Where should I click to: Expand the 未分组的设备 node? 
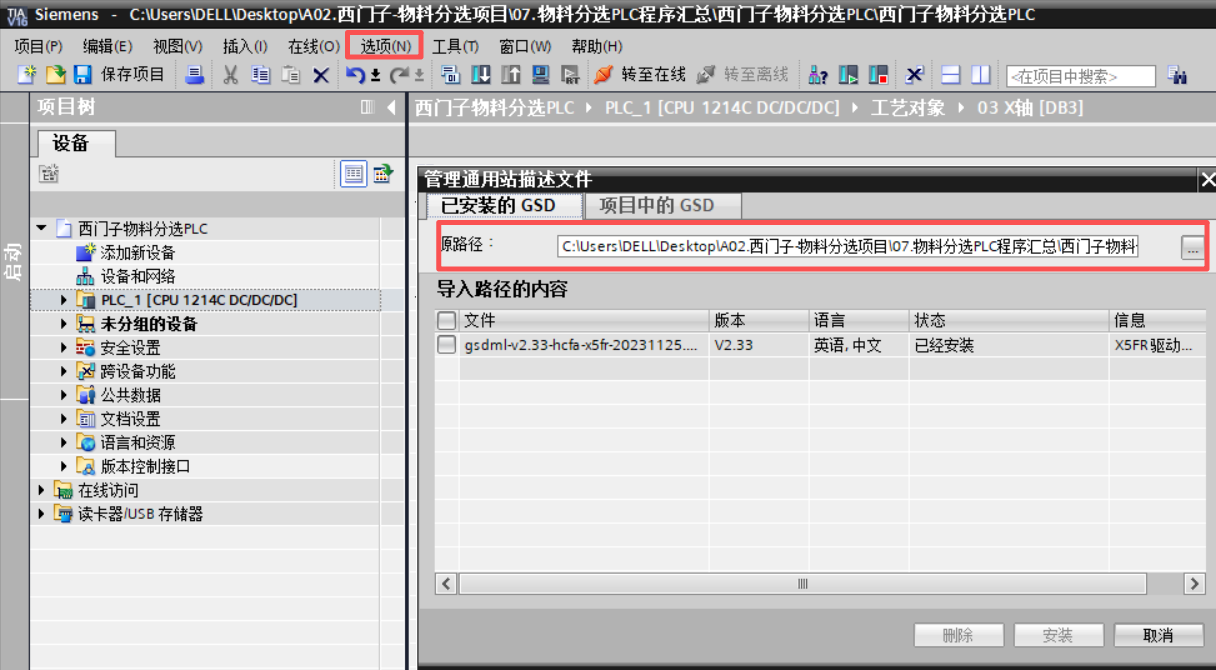pos(65,324)
